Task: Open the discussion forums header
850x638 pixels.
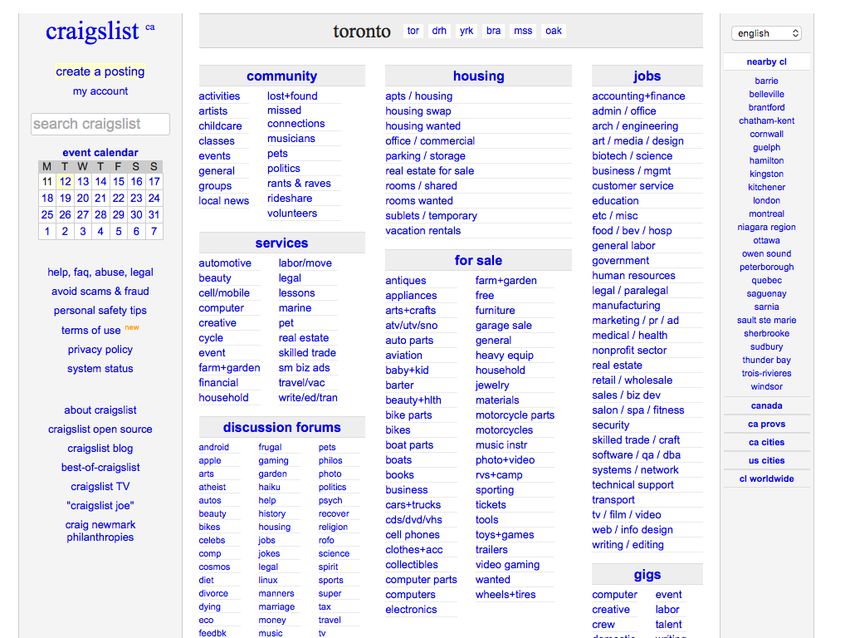Action: coord(282,427)
